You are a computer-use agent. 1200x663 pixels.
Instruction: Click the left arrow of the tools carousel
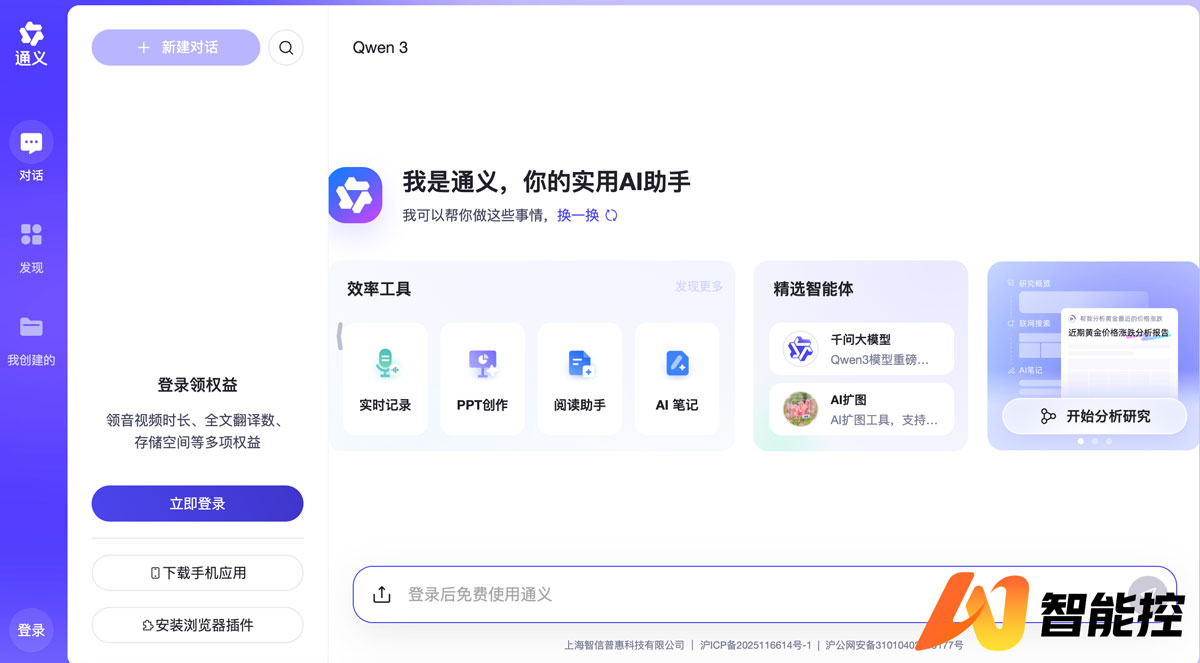click(340, 337)
